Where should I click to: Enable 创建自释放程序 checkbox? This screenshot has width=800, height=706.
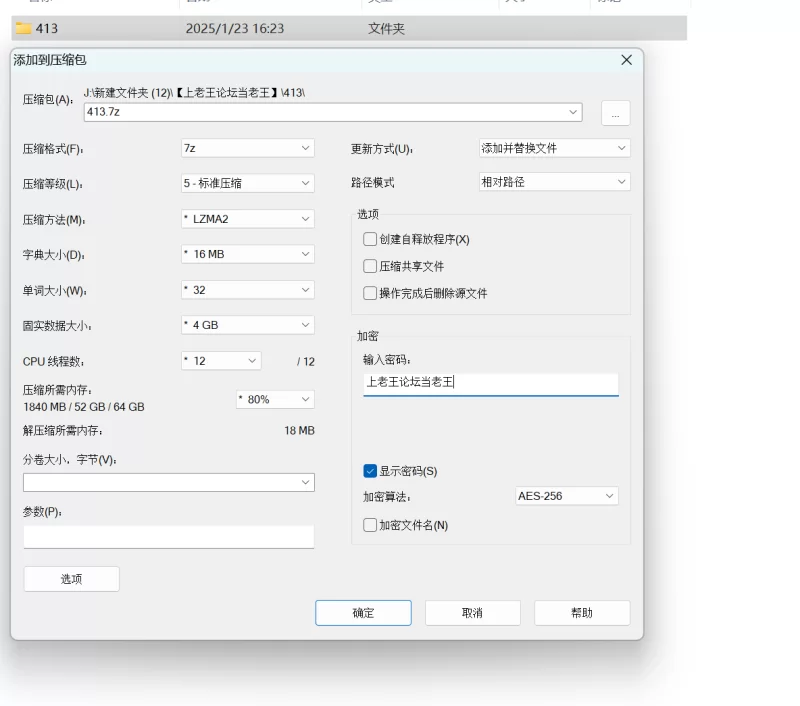coord(370,239)
